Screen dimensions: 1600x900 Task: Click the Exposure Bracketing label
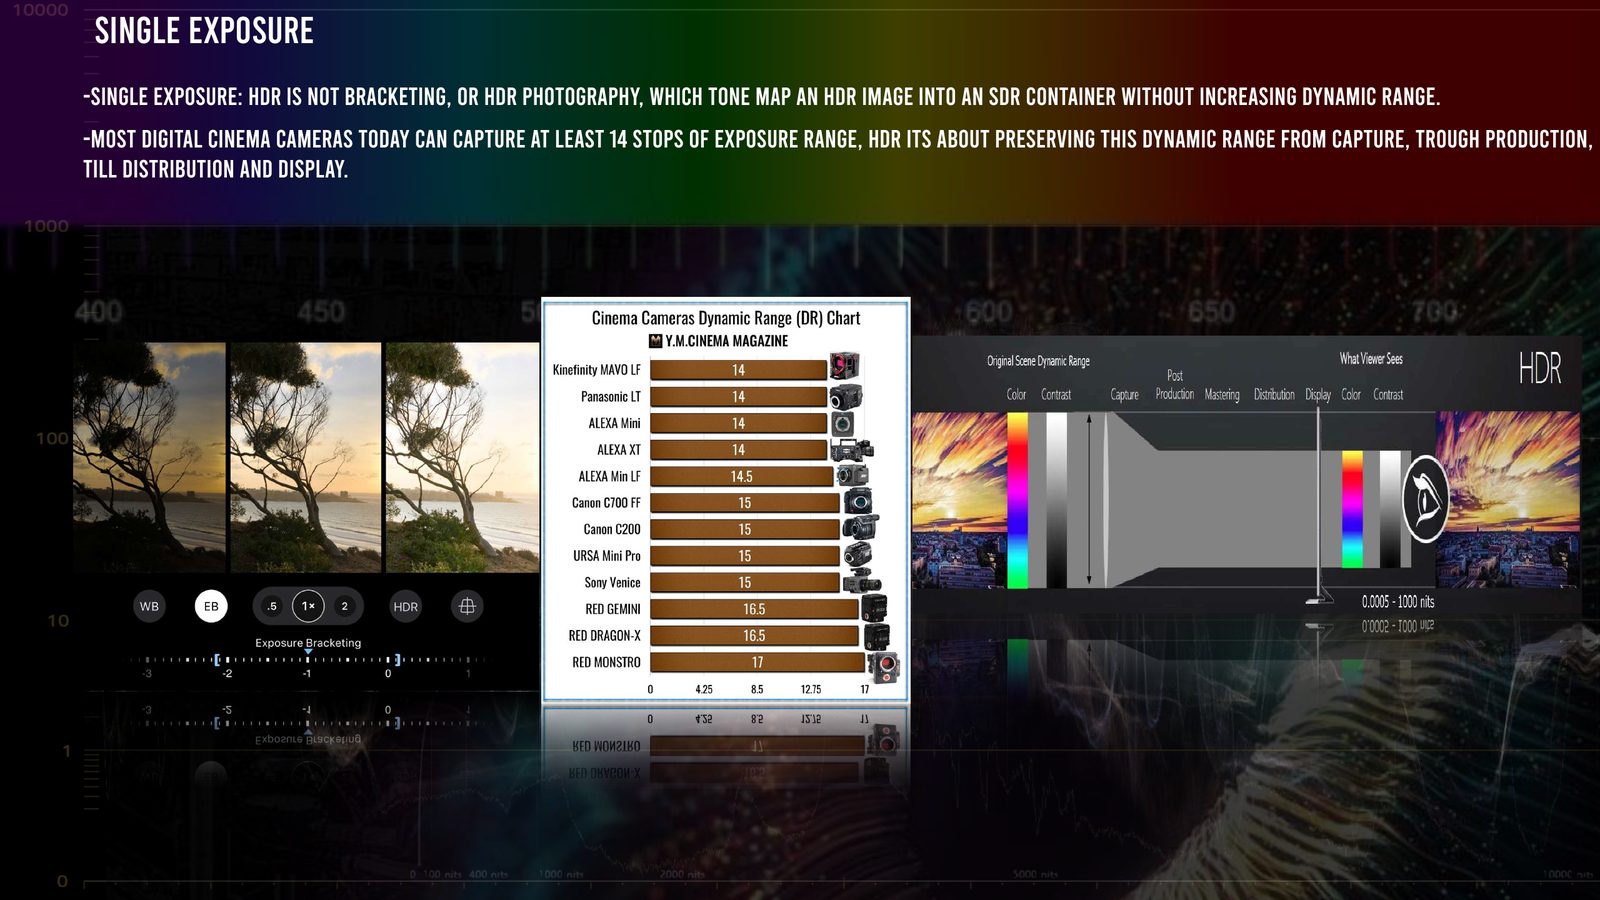pyautogui.click(x=308, y=643)
